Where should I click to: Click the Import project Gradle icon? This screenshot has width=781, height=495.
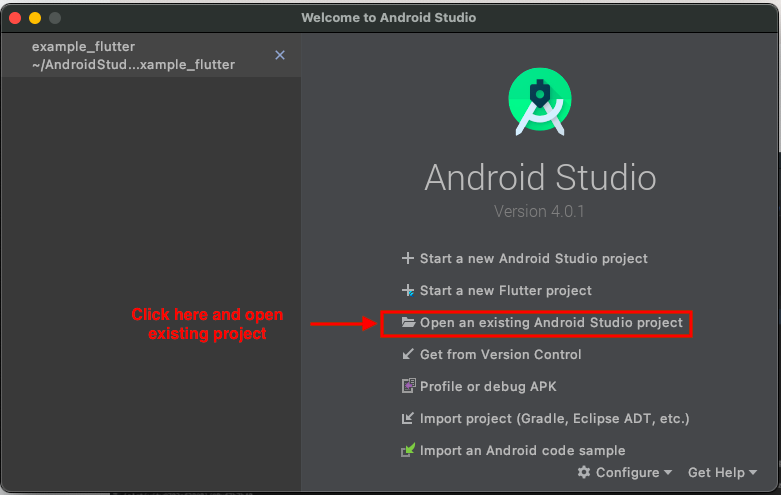(407, 418)
